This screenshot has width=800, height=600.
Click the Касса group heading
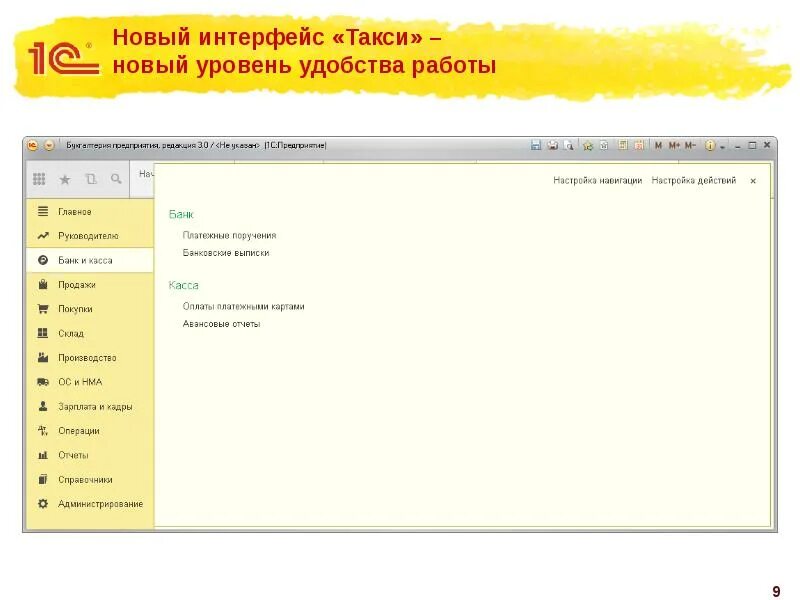[x=183, y=285]
